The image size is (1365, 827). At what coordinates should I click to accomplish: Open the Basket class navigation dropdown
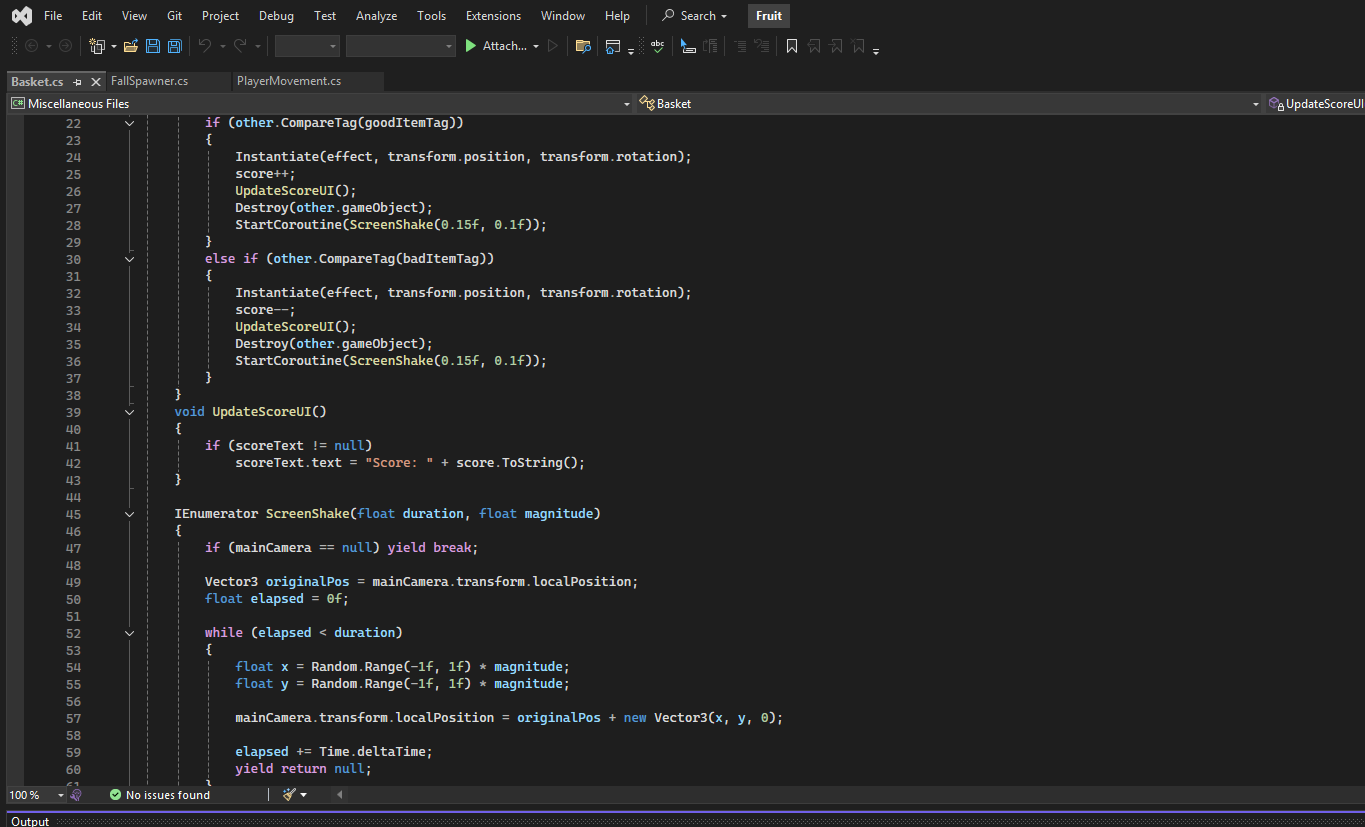[x=1256, y=104]
